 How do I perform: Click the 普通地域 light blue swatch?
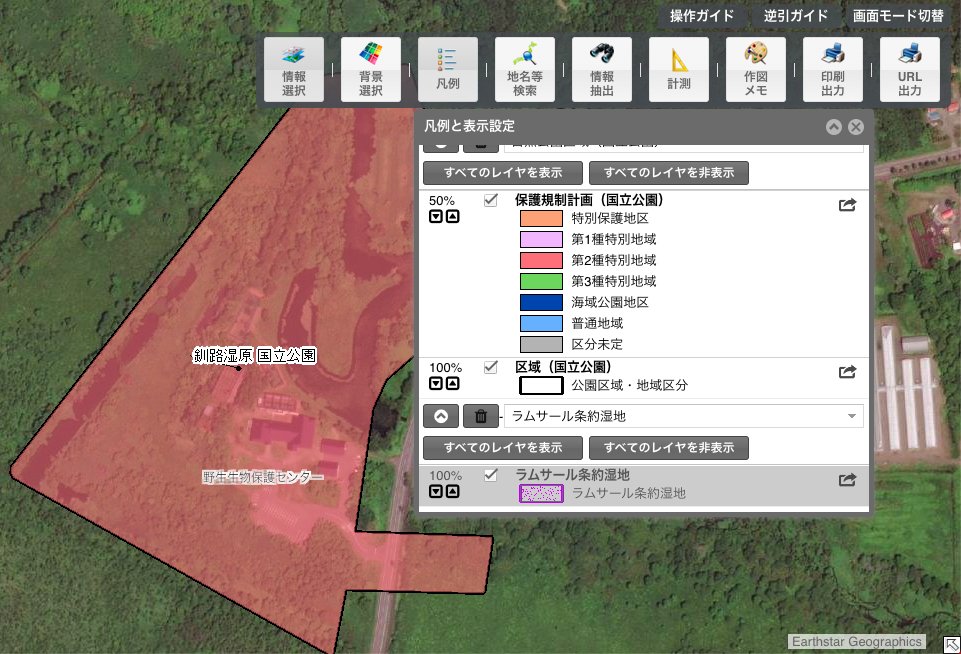(541, 323)
